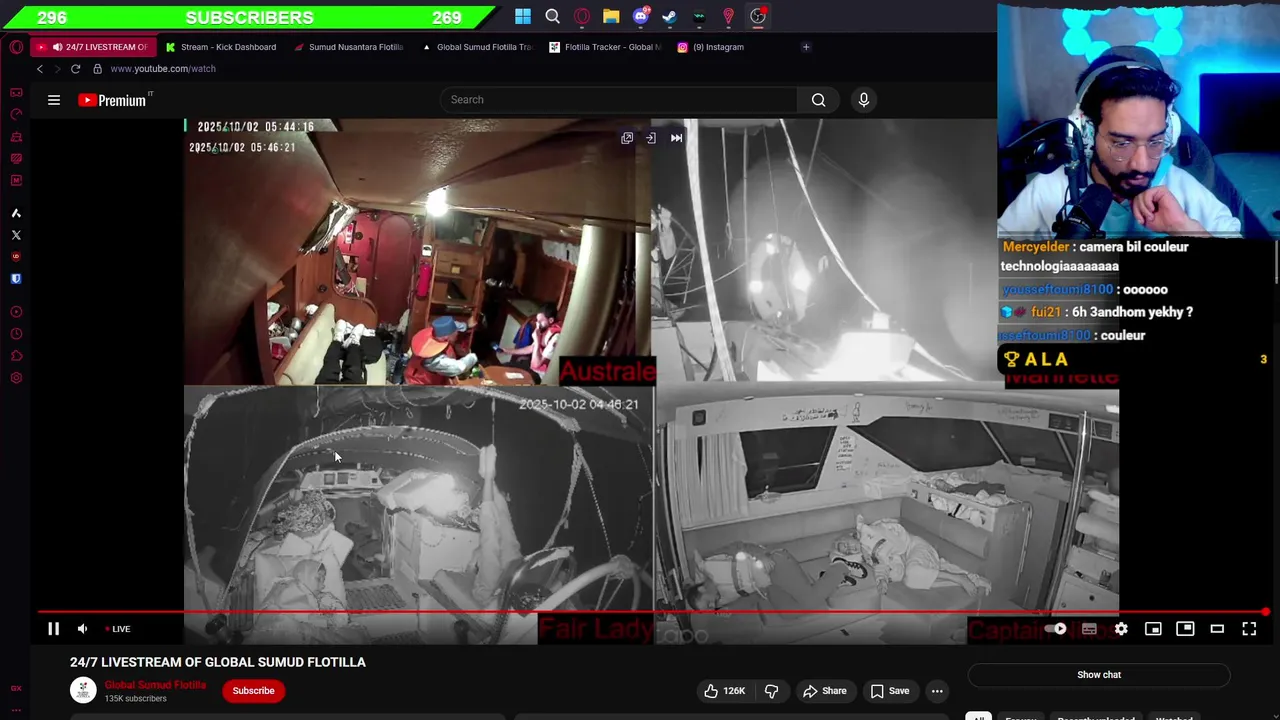
Task: Click the Opera GX menu logo
Action: 16,47
